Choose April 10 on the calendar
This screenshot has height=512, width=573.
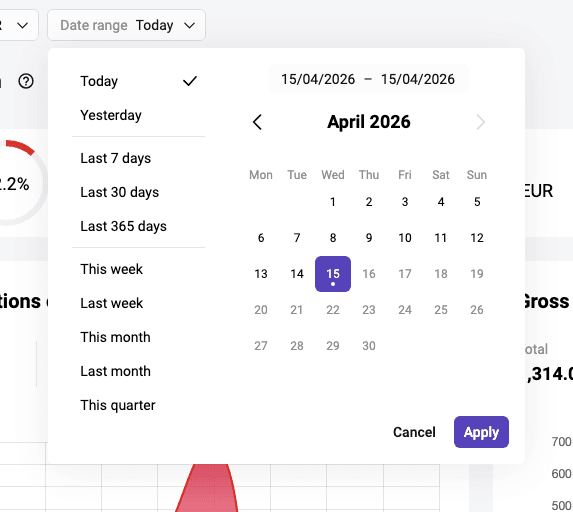[405, 238]
